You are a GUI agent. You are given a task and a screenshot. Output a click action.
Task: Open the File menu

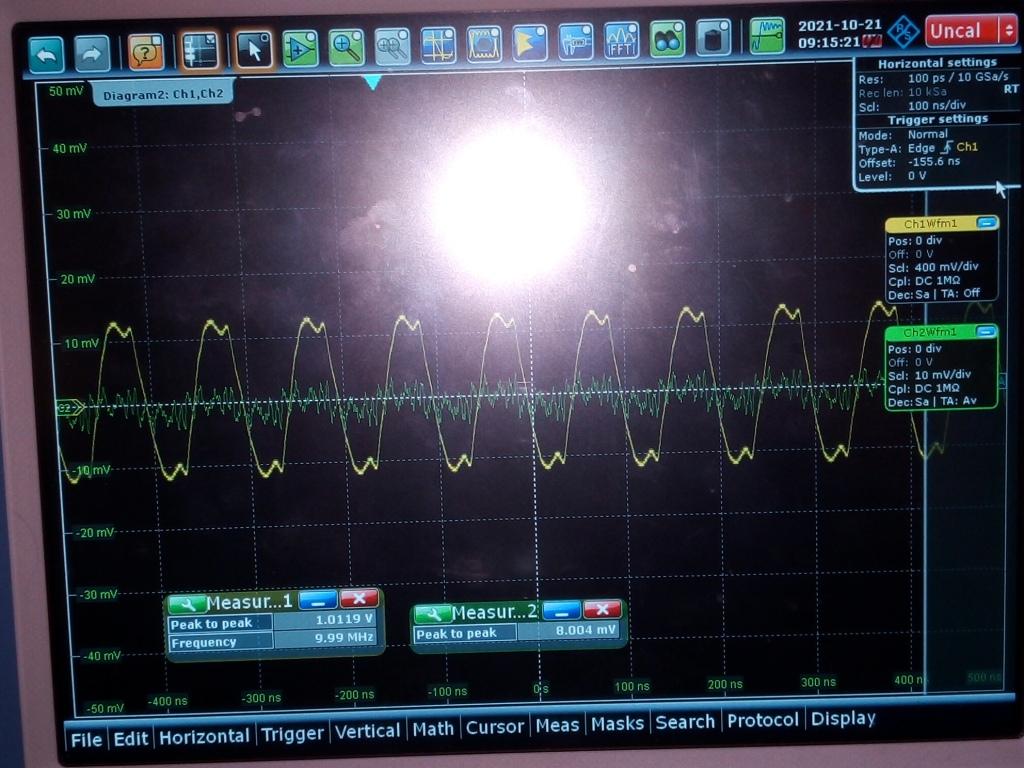pyautogui.click(x=86, y=740)
